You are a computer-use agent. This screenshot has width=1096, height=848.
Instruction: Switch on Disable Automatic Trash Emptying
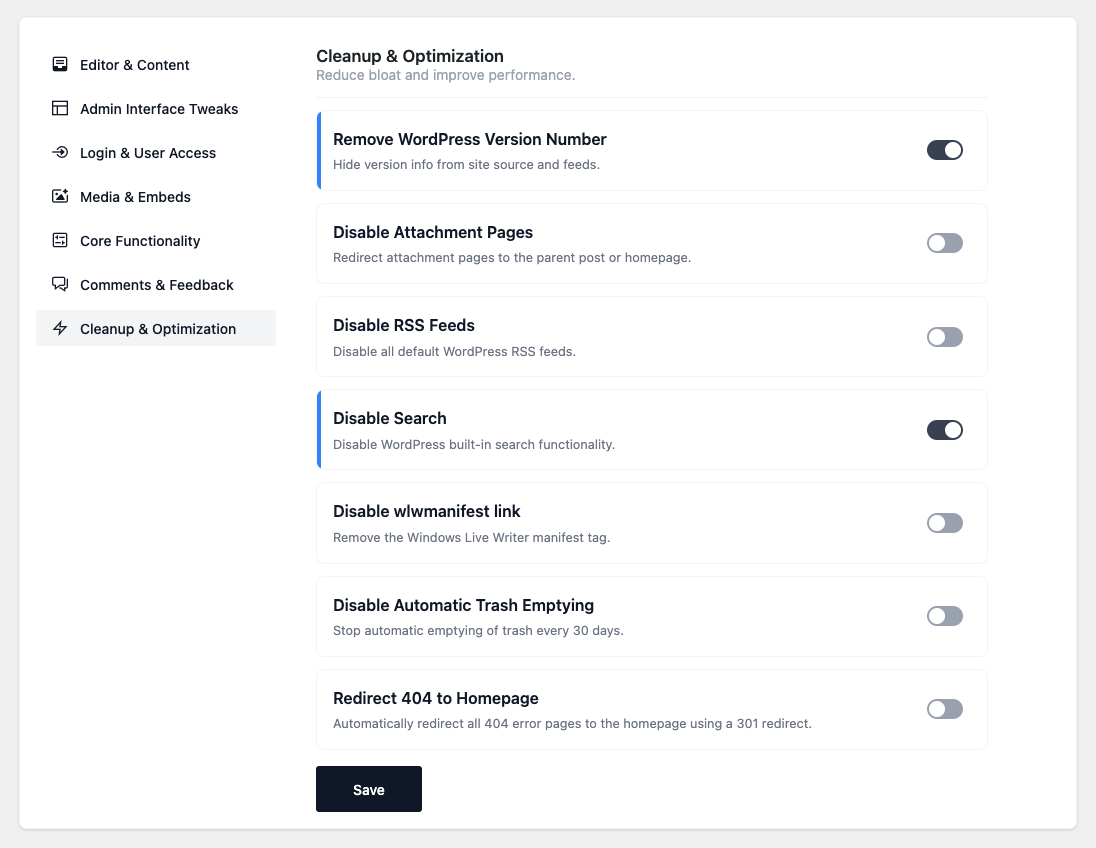pos(944,616)
